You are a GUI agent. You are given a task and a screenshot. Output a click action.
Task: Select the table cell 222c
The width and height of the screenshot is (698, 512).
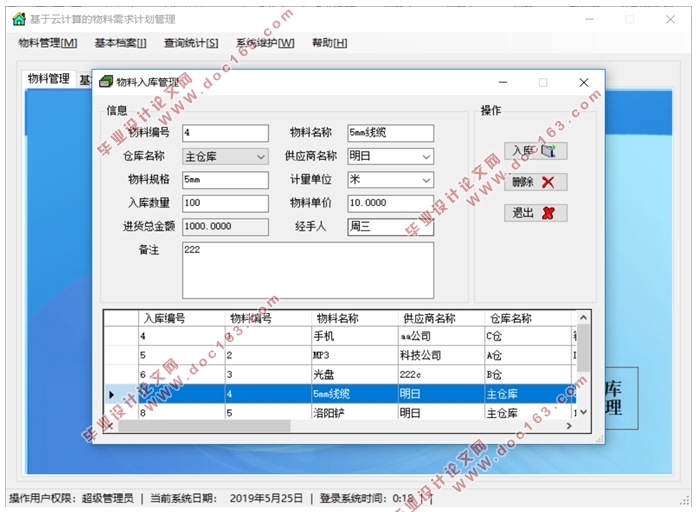point(441,374)
